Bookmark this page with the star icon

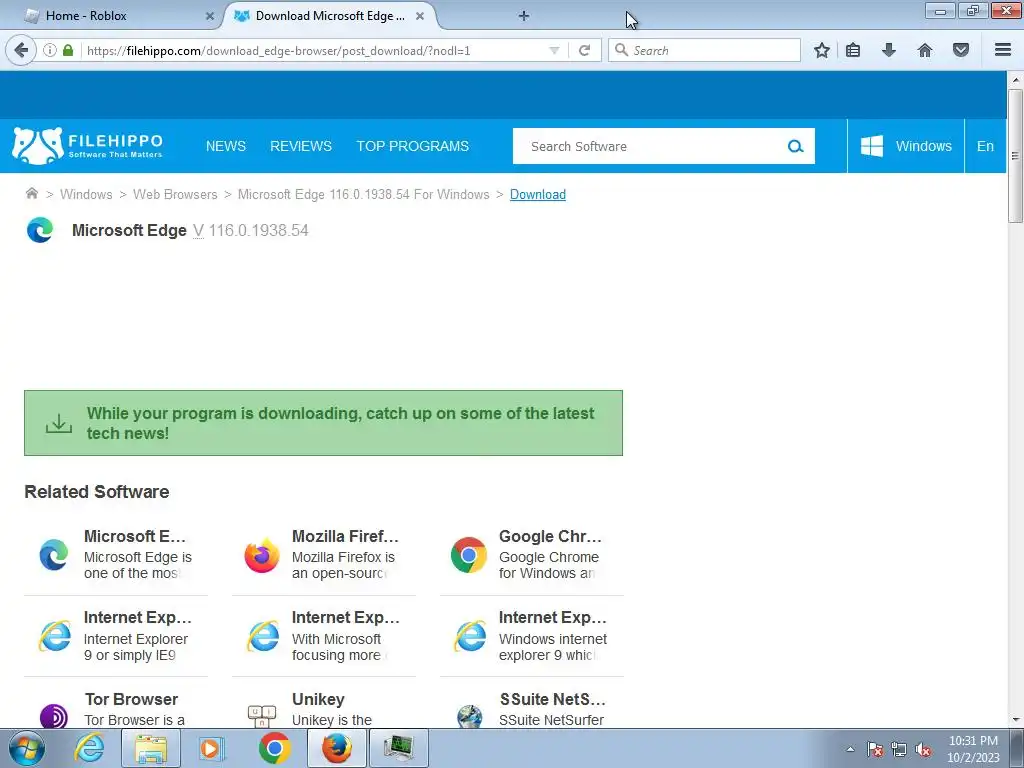pos(822,50)
